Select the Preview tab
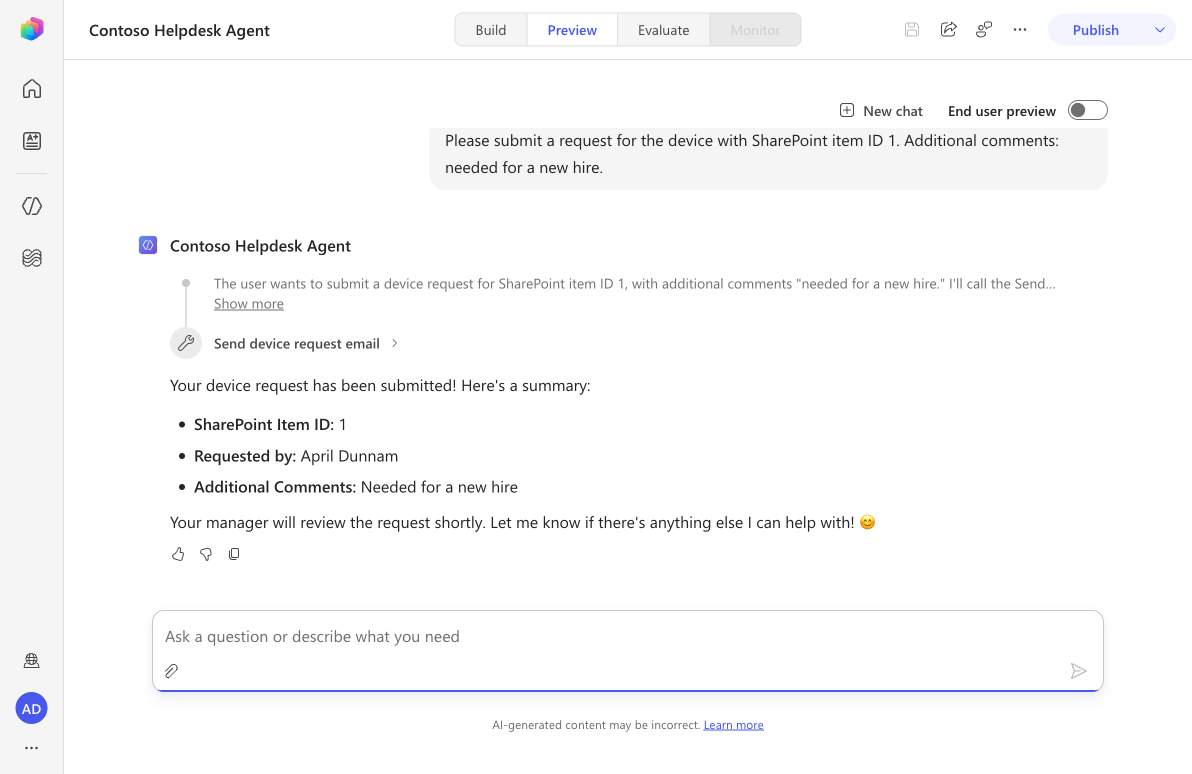The image size is (1192, 774). click(572, 30)
